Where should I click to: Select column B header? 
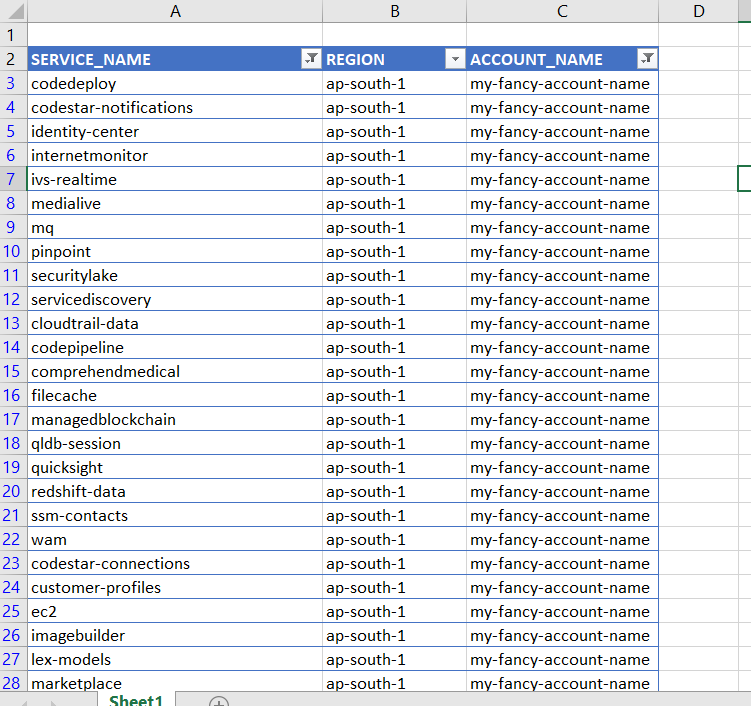pyautogui.click(x=395, y=11)
